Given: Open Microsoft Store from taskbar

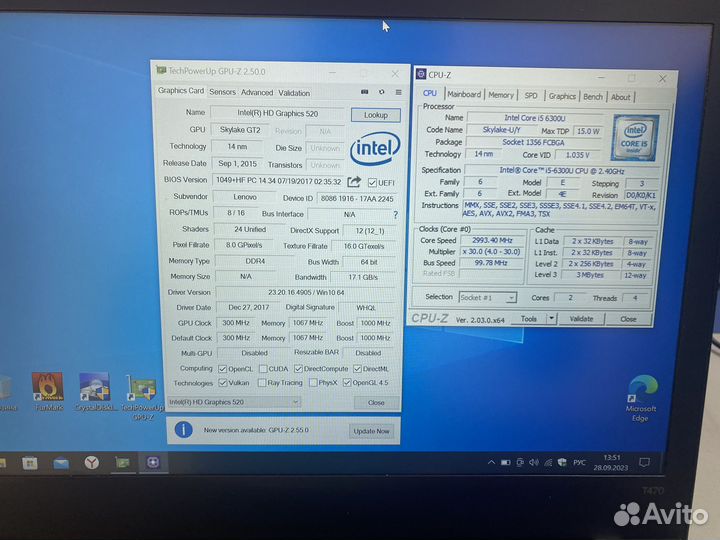Looking at the screenshot, I should point(30,463).
